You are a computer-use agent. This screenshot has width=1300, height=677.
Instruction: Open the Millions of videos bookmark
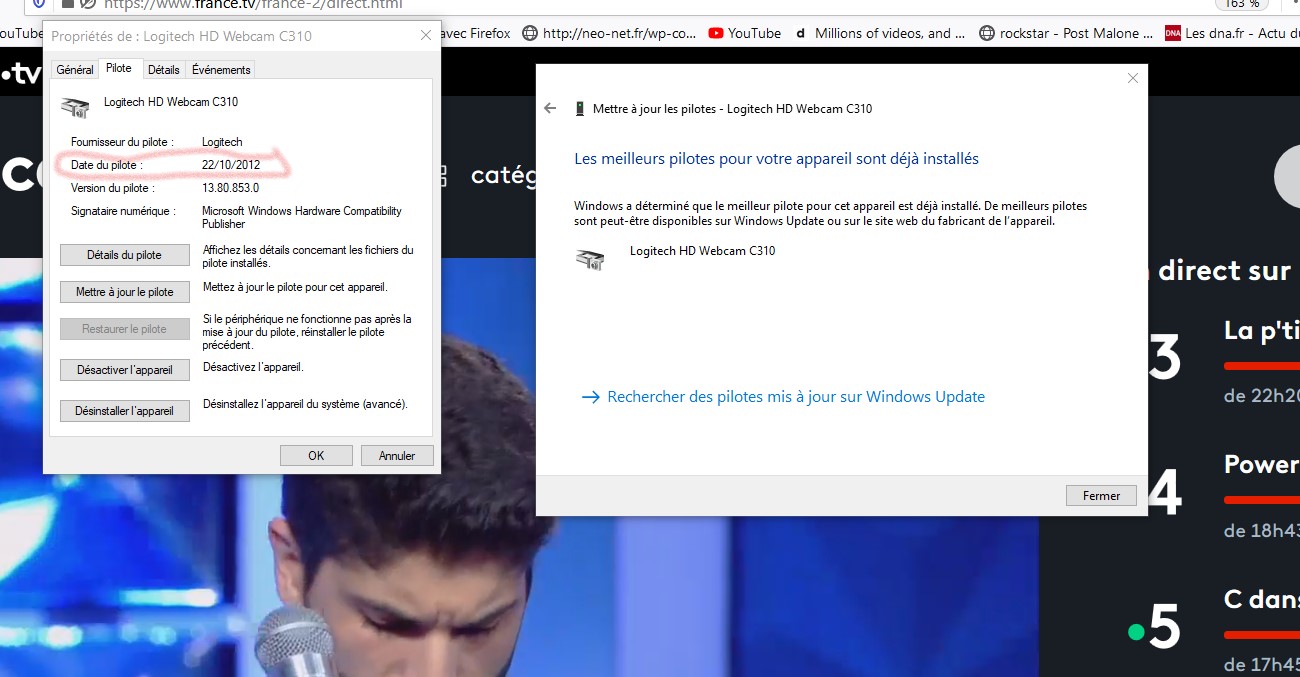(880, 33)
